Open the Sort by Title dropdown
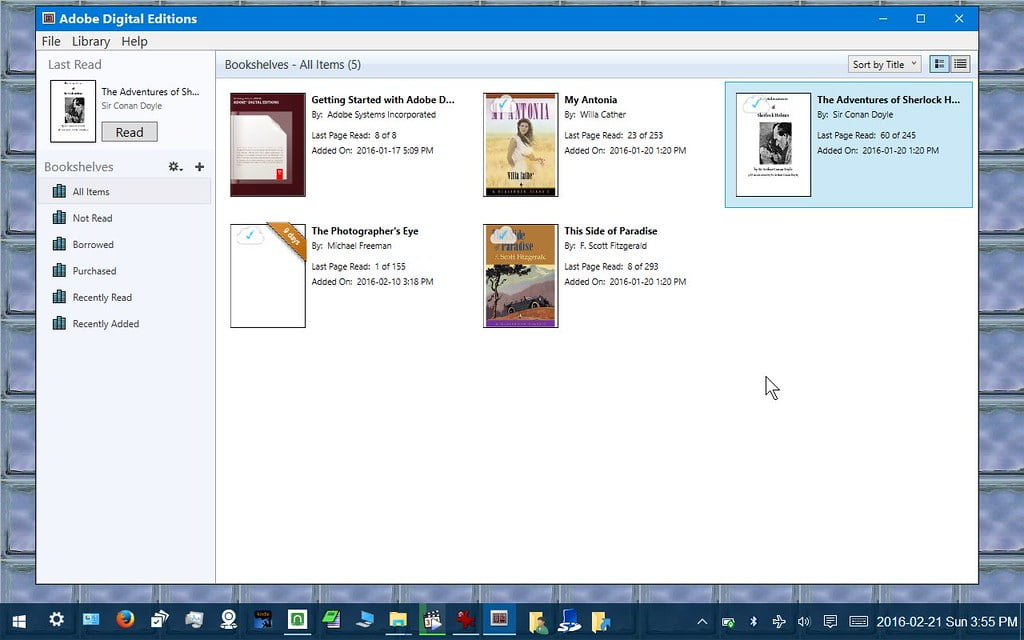This screenshot has height=640, width=1024. pyautogui.click(x=885, y=64)
